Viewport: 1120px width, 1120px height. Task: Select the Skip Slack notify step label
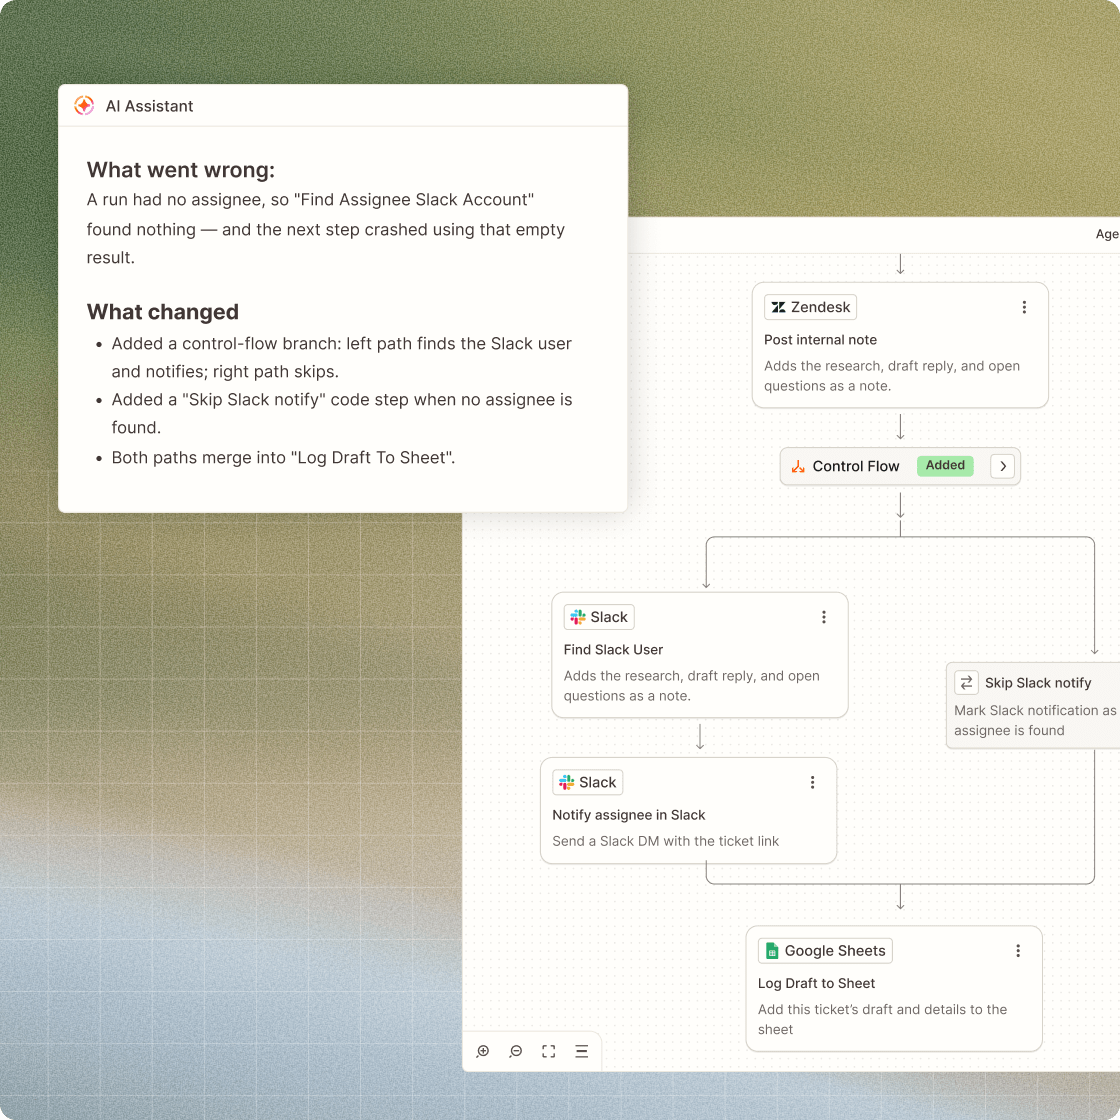click(1038, 683)
